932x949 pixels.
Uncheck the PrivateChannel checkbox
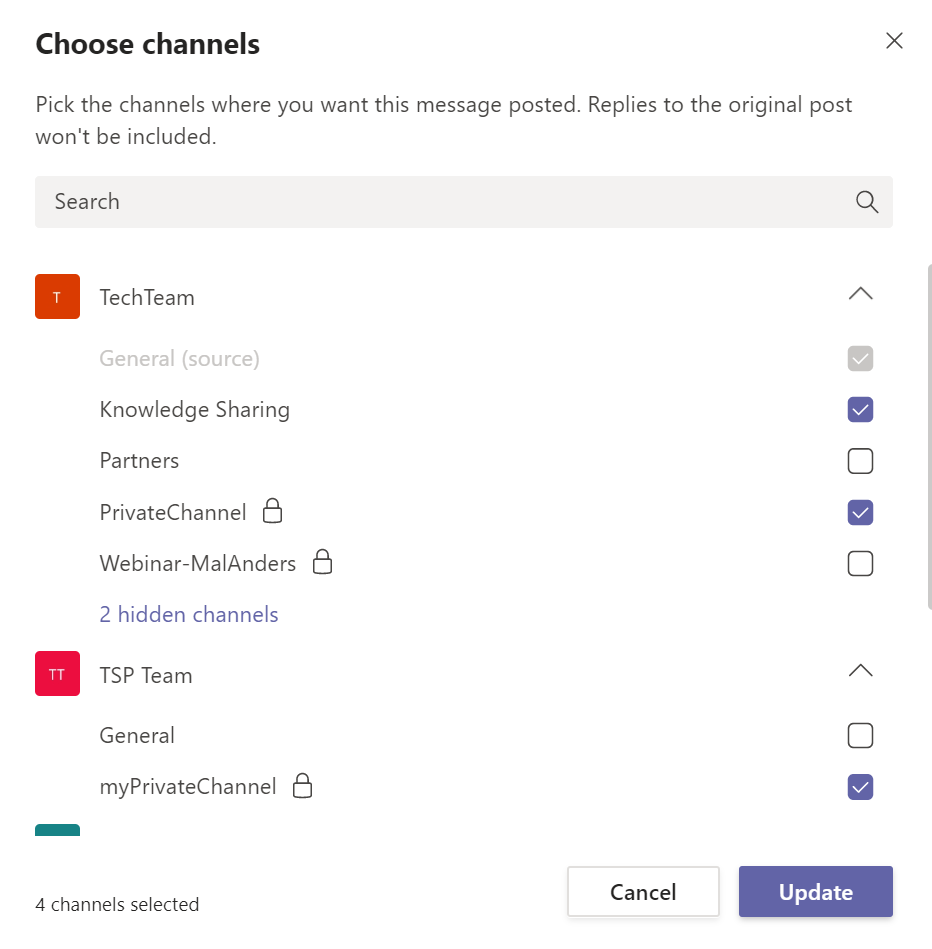tap(860, 512)
